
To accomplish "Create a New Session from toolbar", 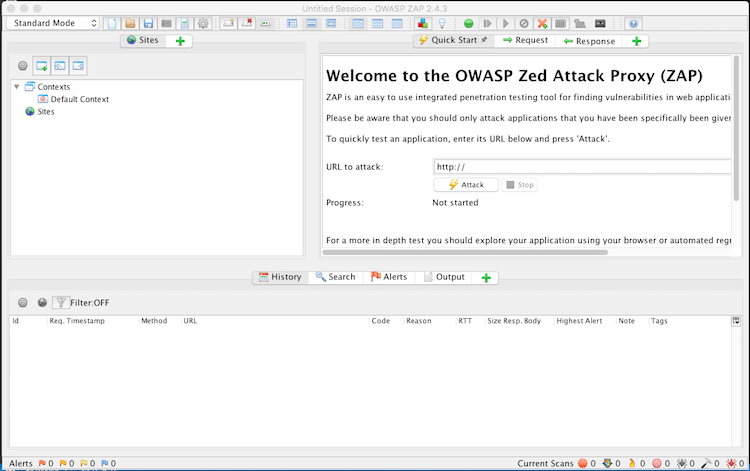I will (x=112, y=23).
